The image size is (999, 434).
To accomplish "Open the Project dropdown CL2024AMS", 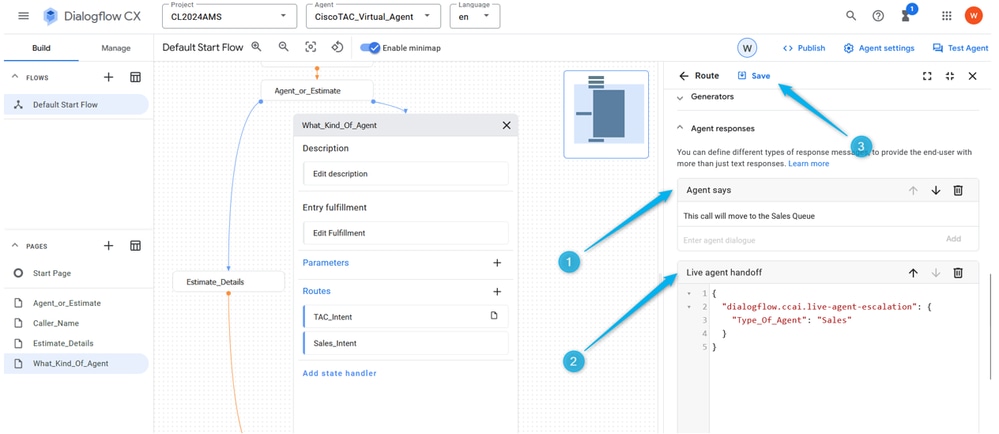I will point(229,17).
